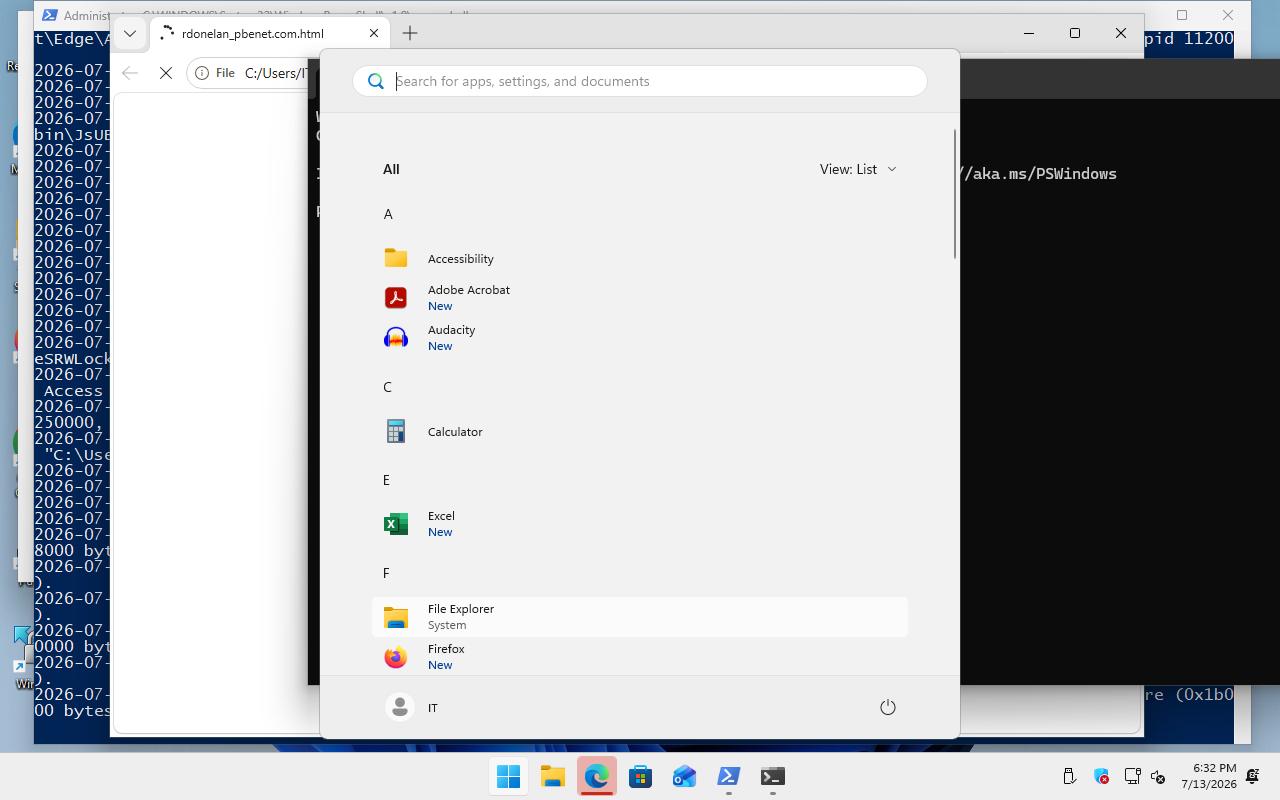The width and height of the screenshot is (1280, 800).
Task: Launch Firefox from the Start menu
Action: click(640, 657)
